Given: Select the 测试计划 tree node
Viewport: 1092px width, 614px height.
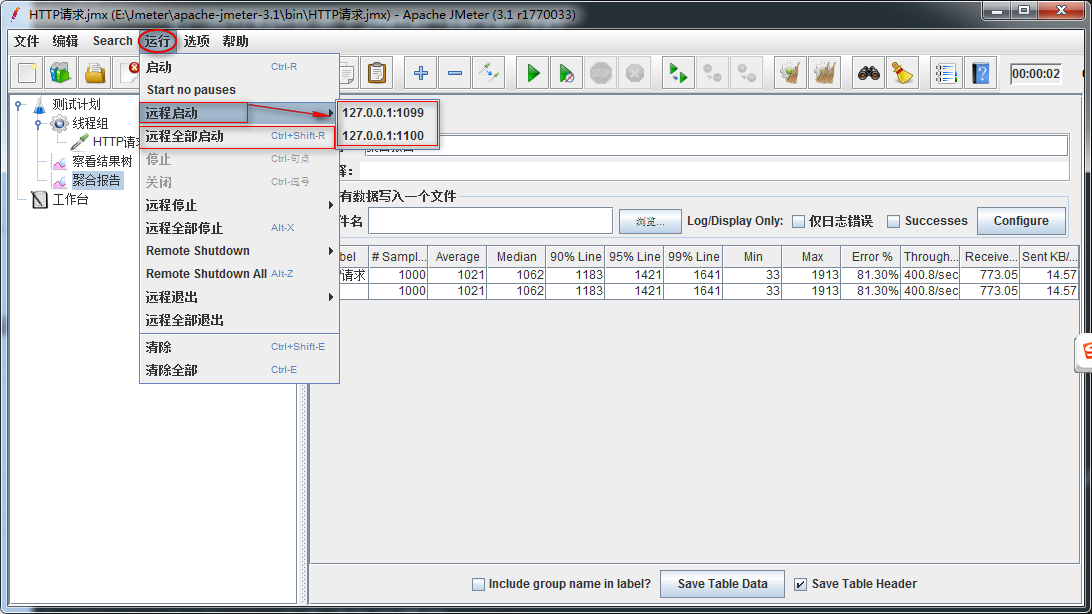Looking at the screenshot, I should pos(77,104).
